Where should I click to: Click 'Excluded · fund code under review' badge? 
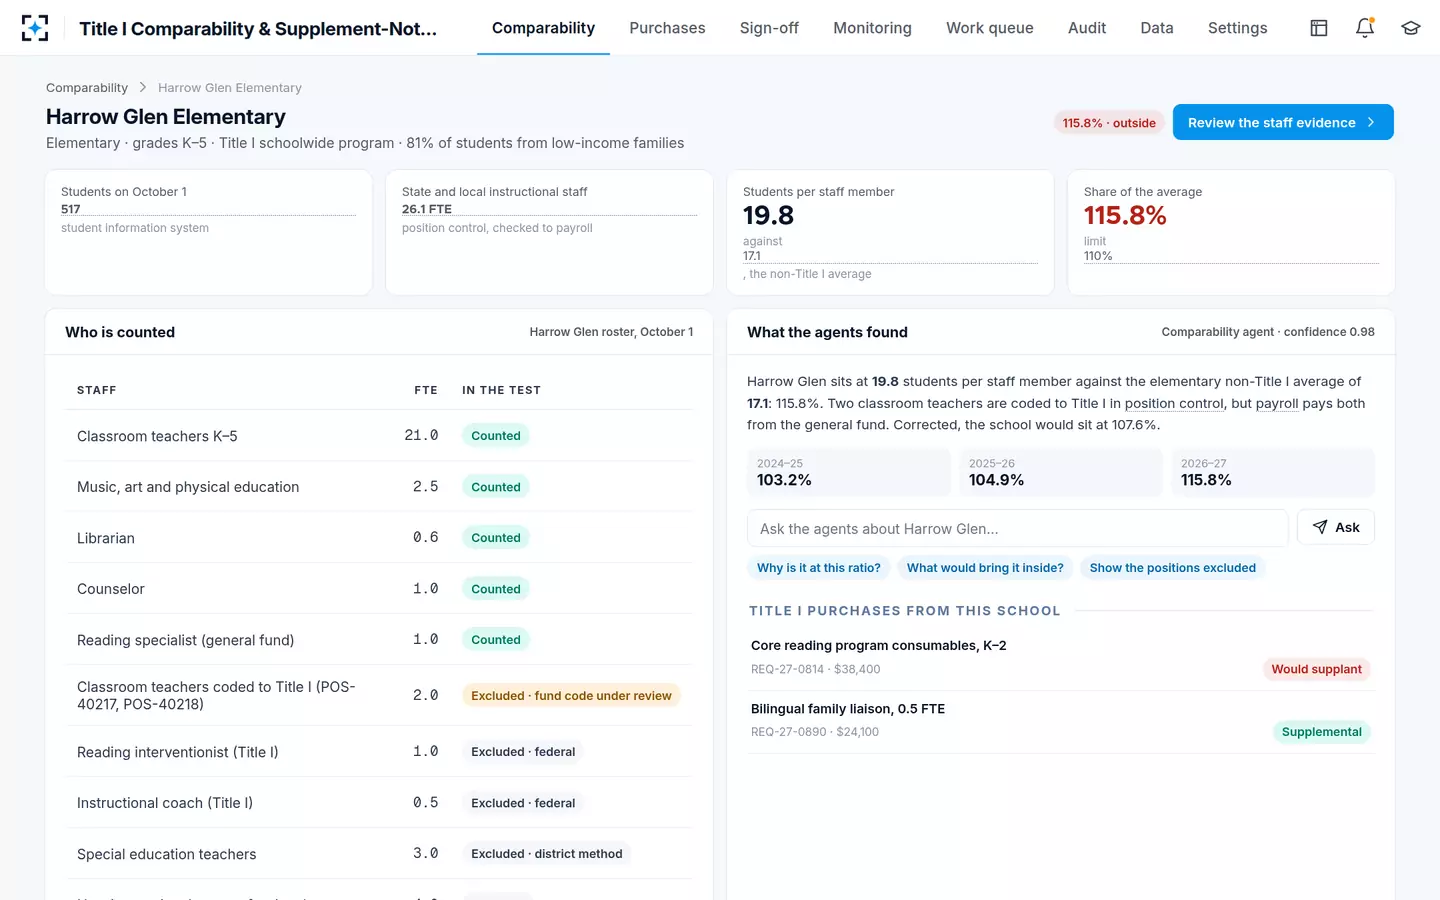pos(571,695)
